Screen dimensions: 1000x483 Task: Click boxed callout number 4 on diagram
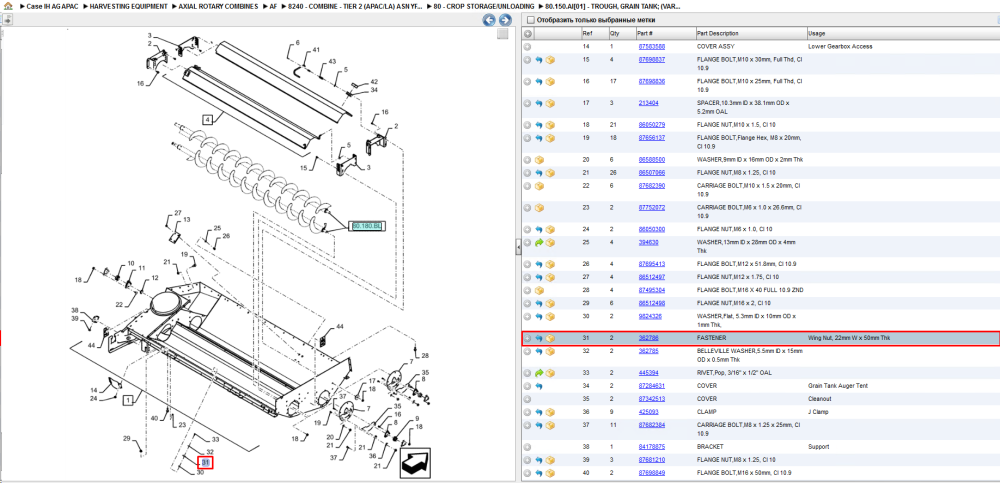coord(207,119)
